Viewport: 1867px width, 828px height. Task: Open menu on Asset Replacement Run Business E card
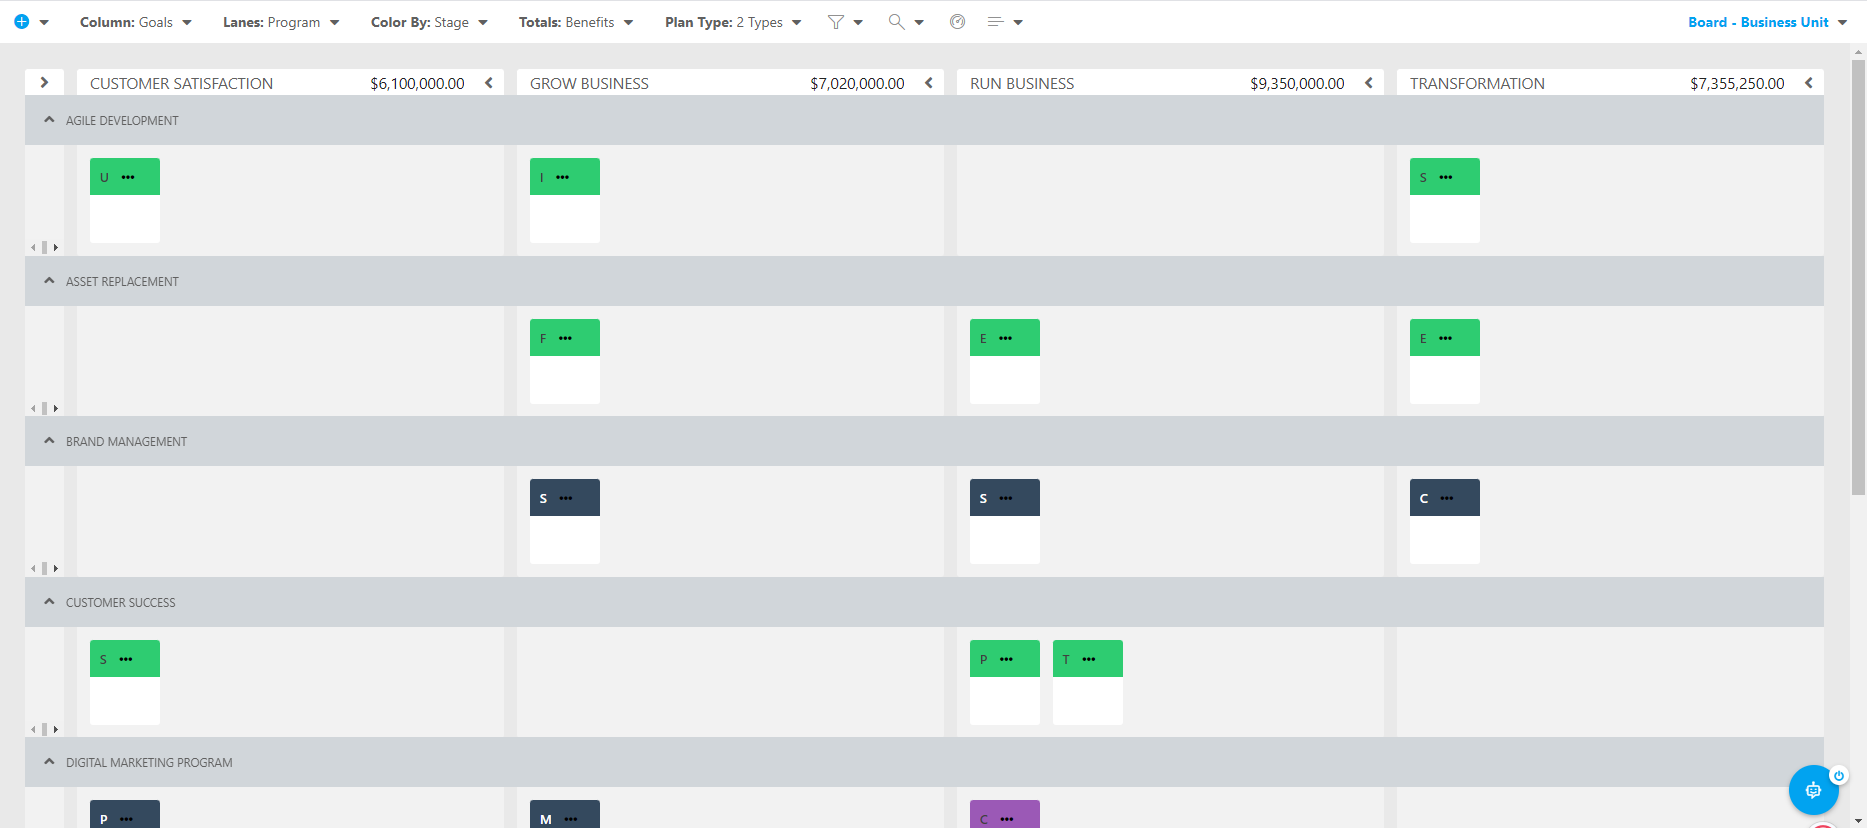(x=1006, y=338)
